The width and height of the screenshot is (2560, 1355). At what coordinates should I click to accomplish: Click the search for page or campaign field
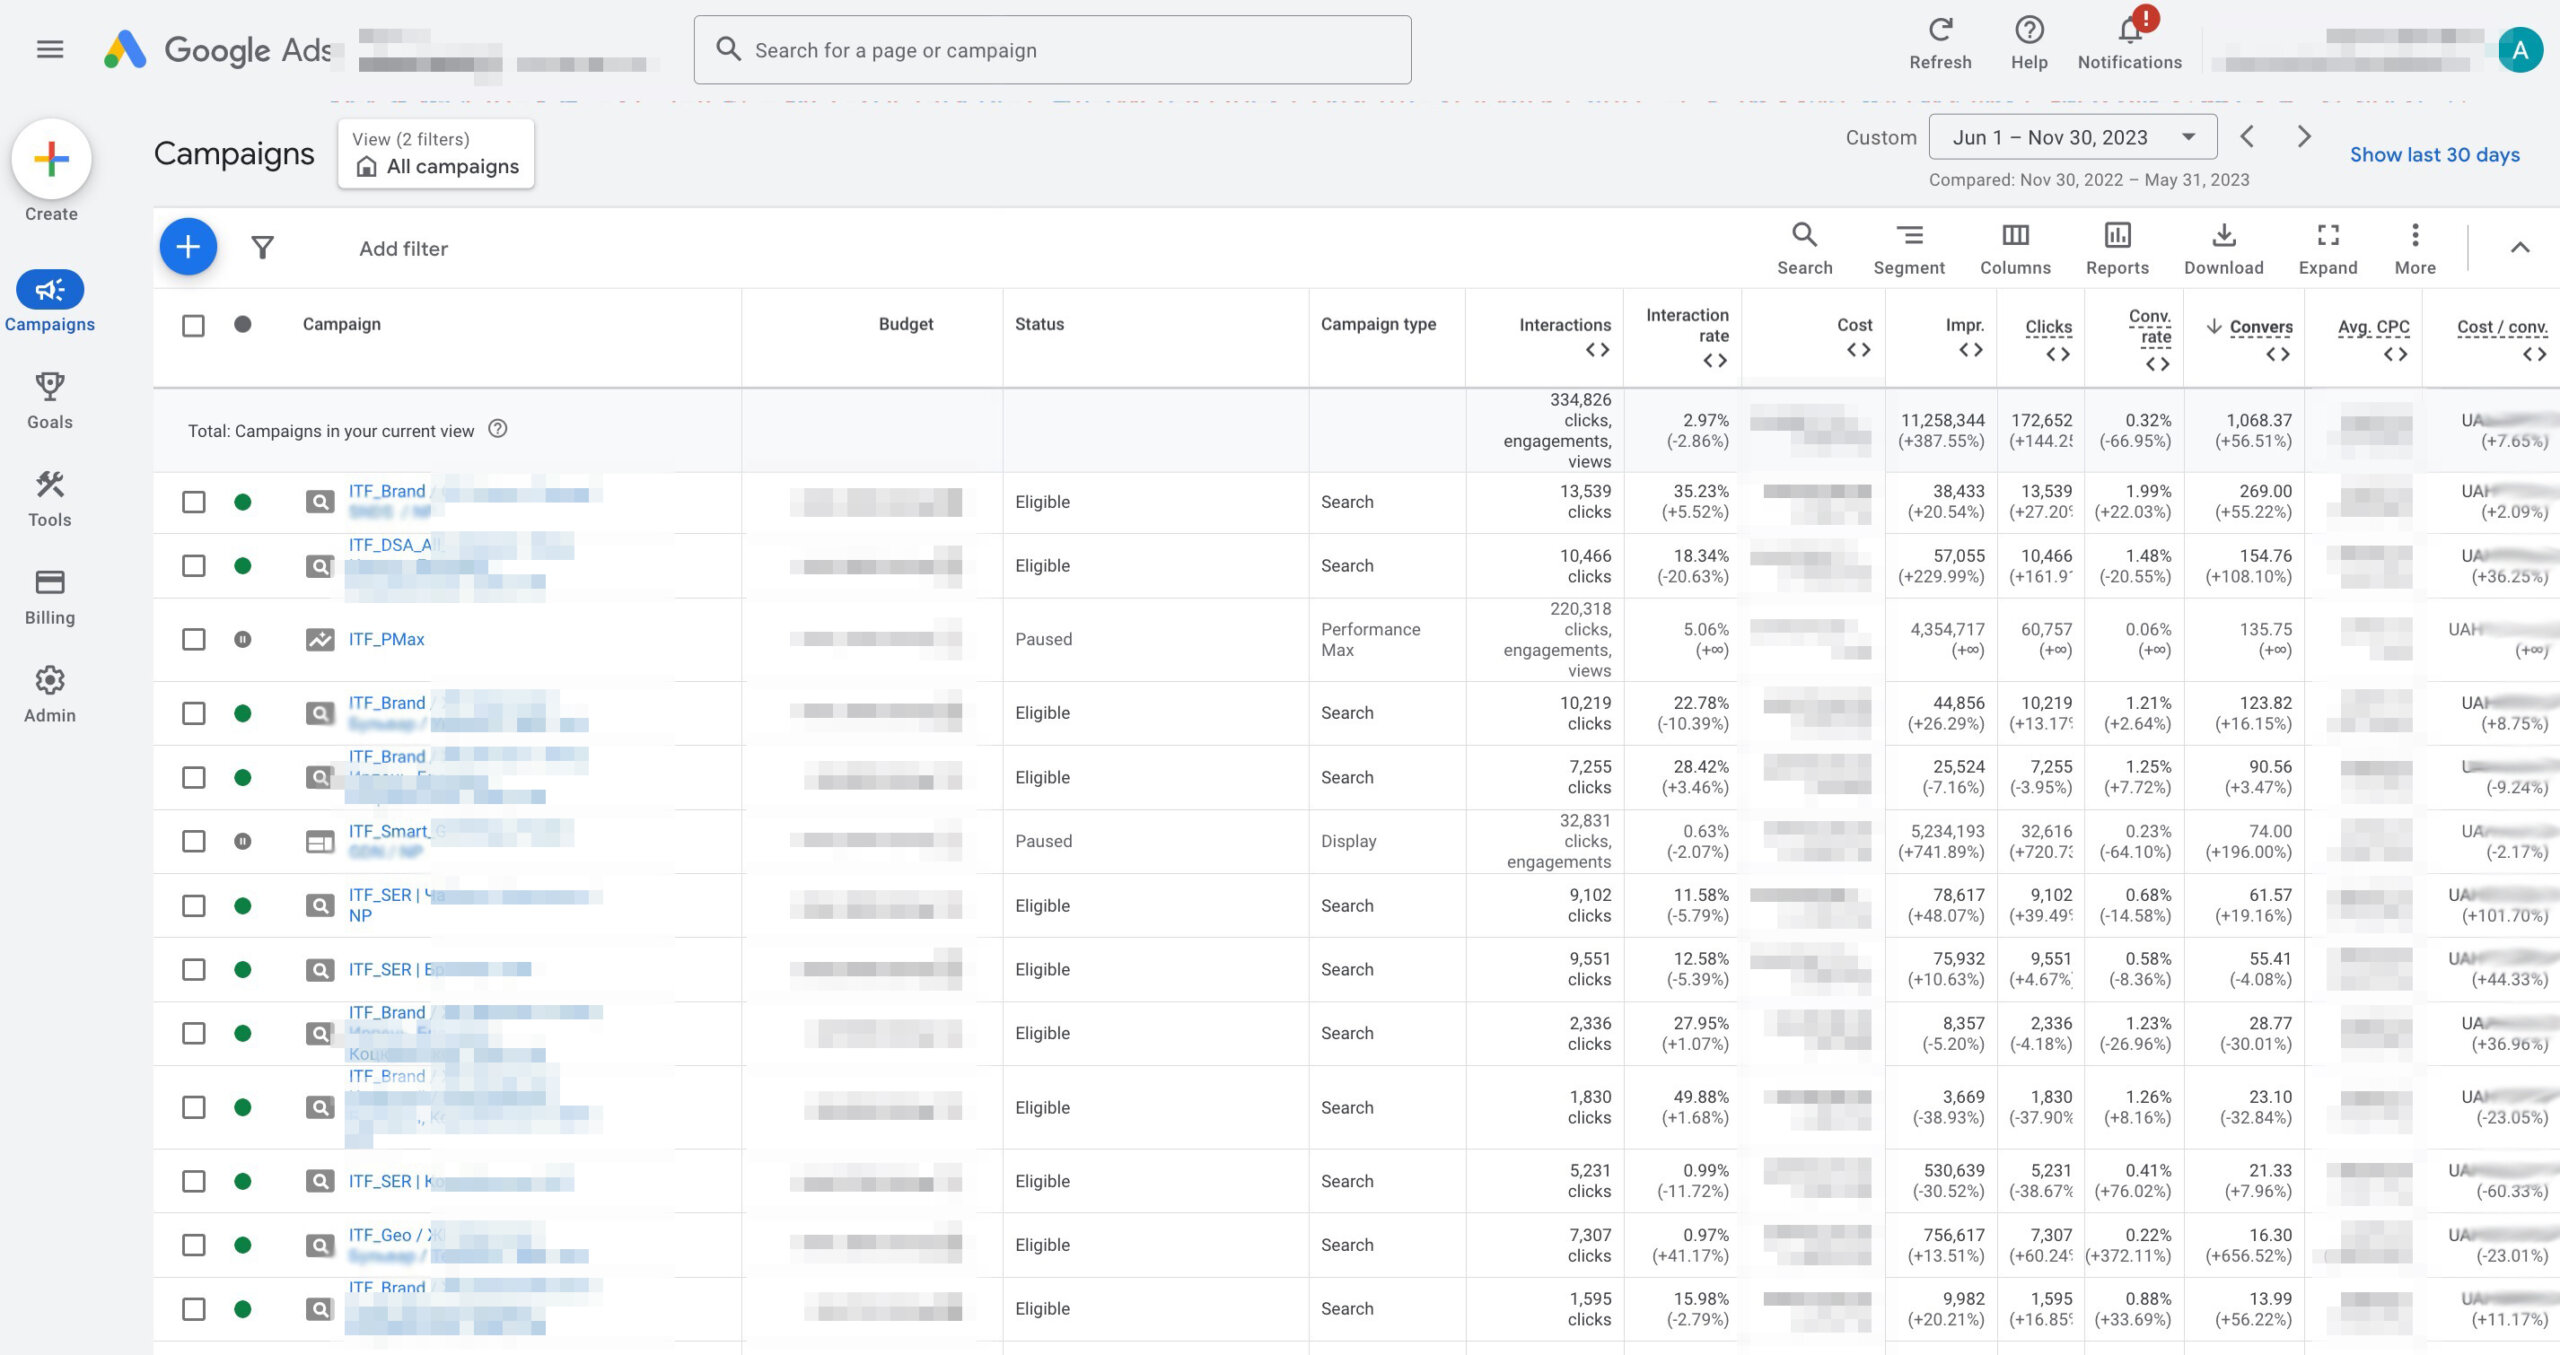pyautogui.click(x=1052, y=50)
